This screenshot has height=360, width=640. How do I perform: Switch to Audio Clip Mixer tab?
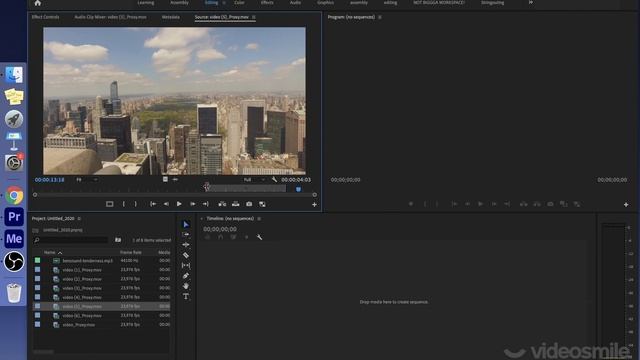(110, 17)
